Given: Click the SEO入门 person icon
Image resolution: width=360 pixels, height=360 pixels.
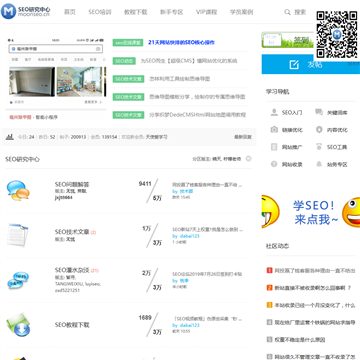Looking at the screenshot, I should pos(274,112).
